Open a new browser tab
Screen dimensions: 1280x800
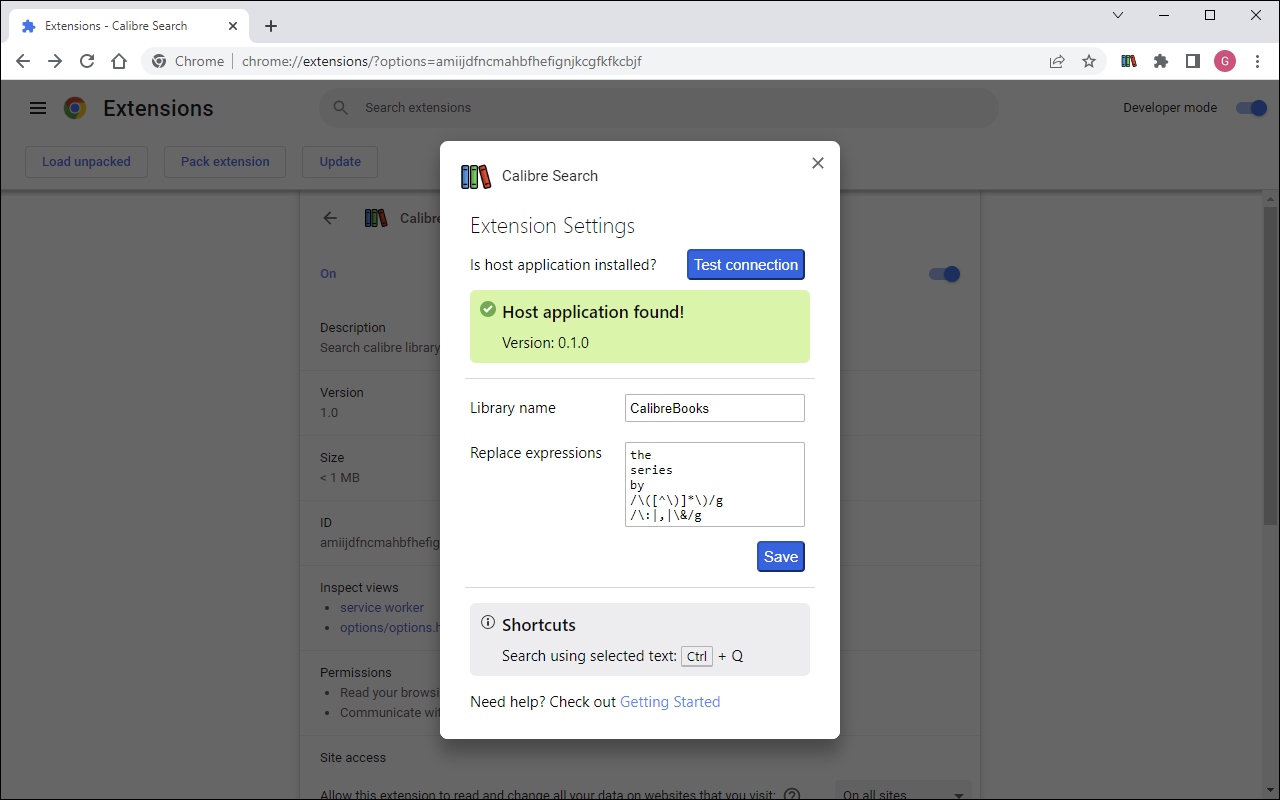point(271,26)
